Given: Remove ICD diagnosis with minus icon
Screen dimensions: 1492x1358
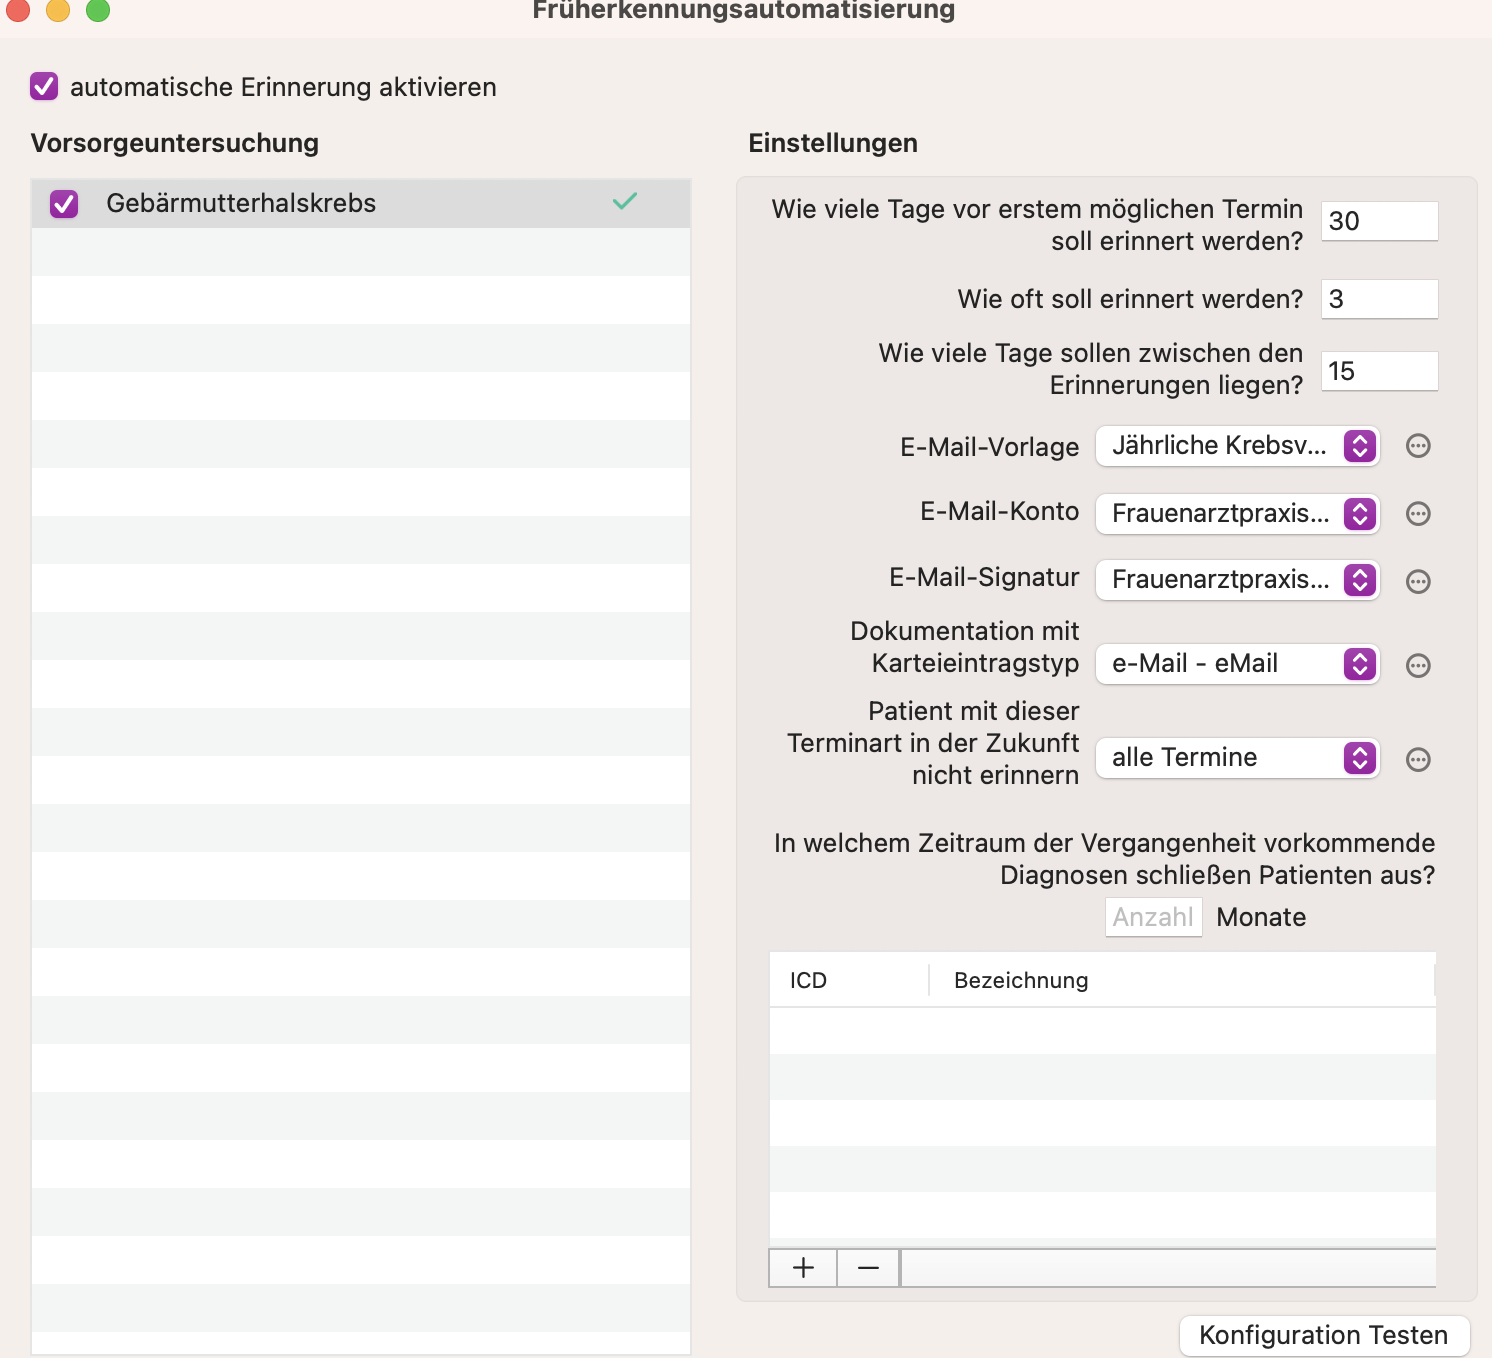Looking at the screenshot, I should pos(868,1268).
